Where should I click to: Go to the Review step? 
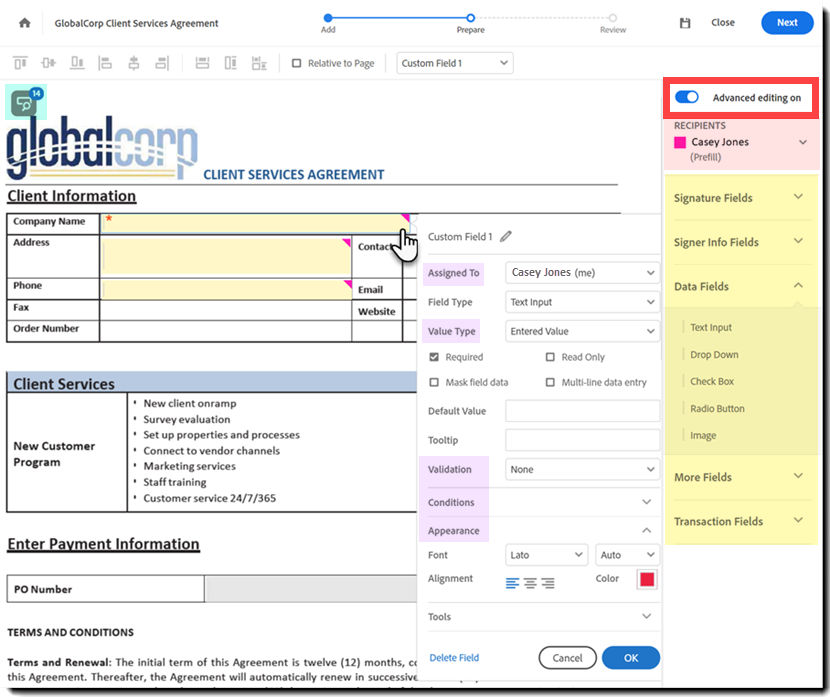(612, 18)
